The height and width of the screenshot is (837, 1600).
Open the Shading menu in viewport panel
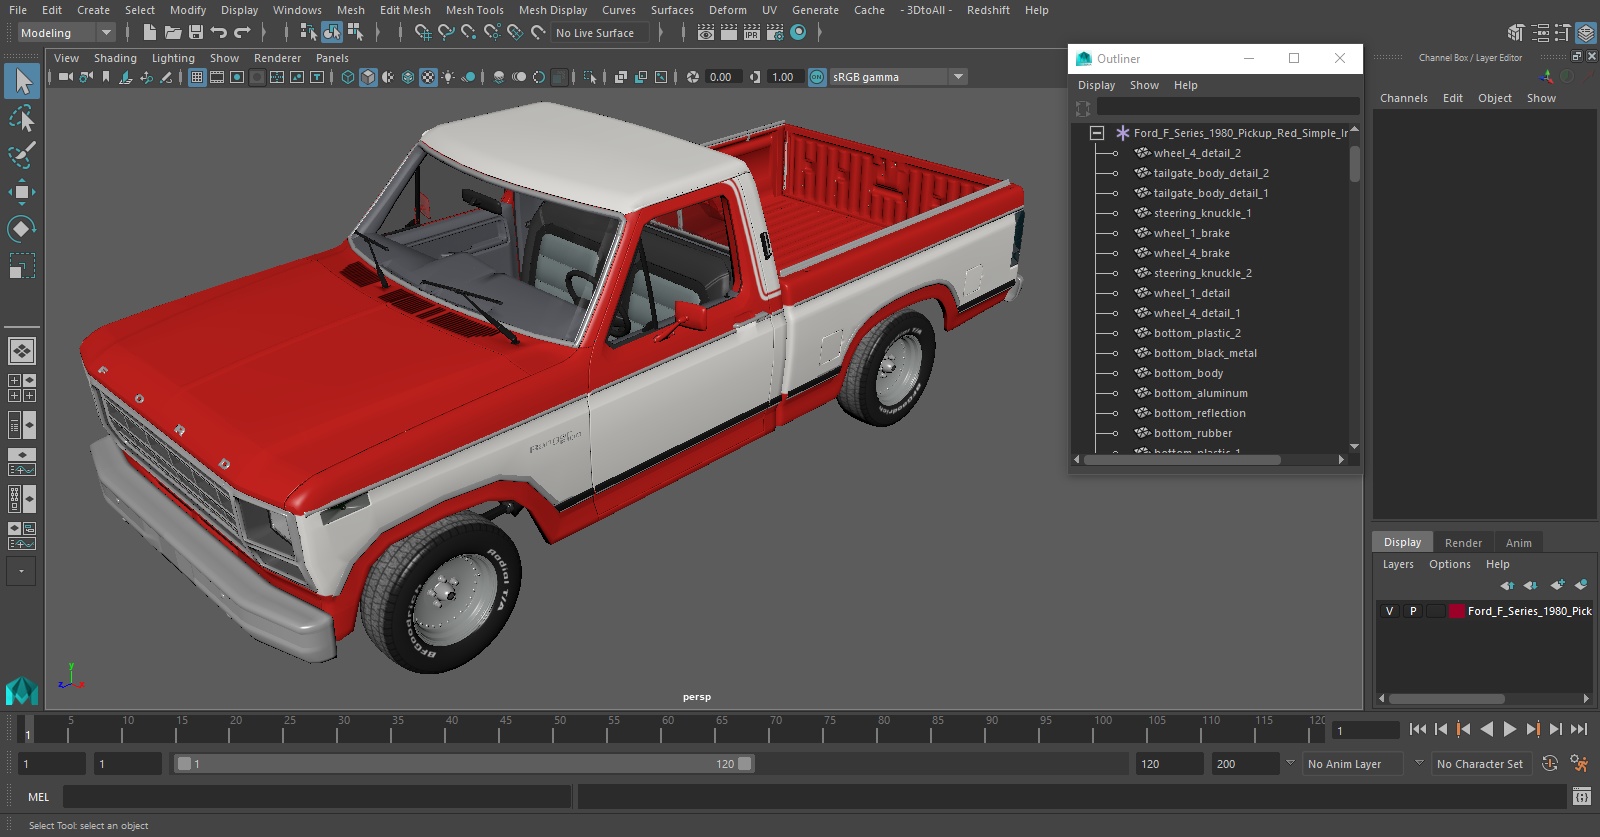tap(115, 58)
